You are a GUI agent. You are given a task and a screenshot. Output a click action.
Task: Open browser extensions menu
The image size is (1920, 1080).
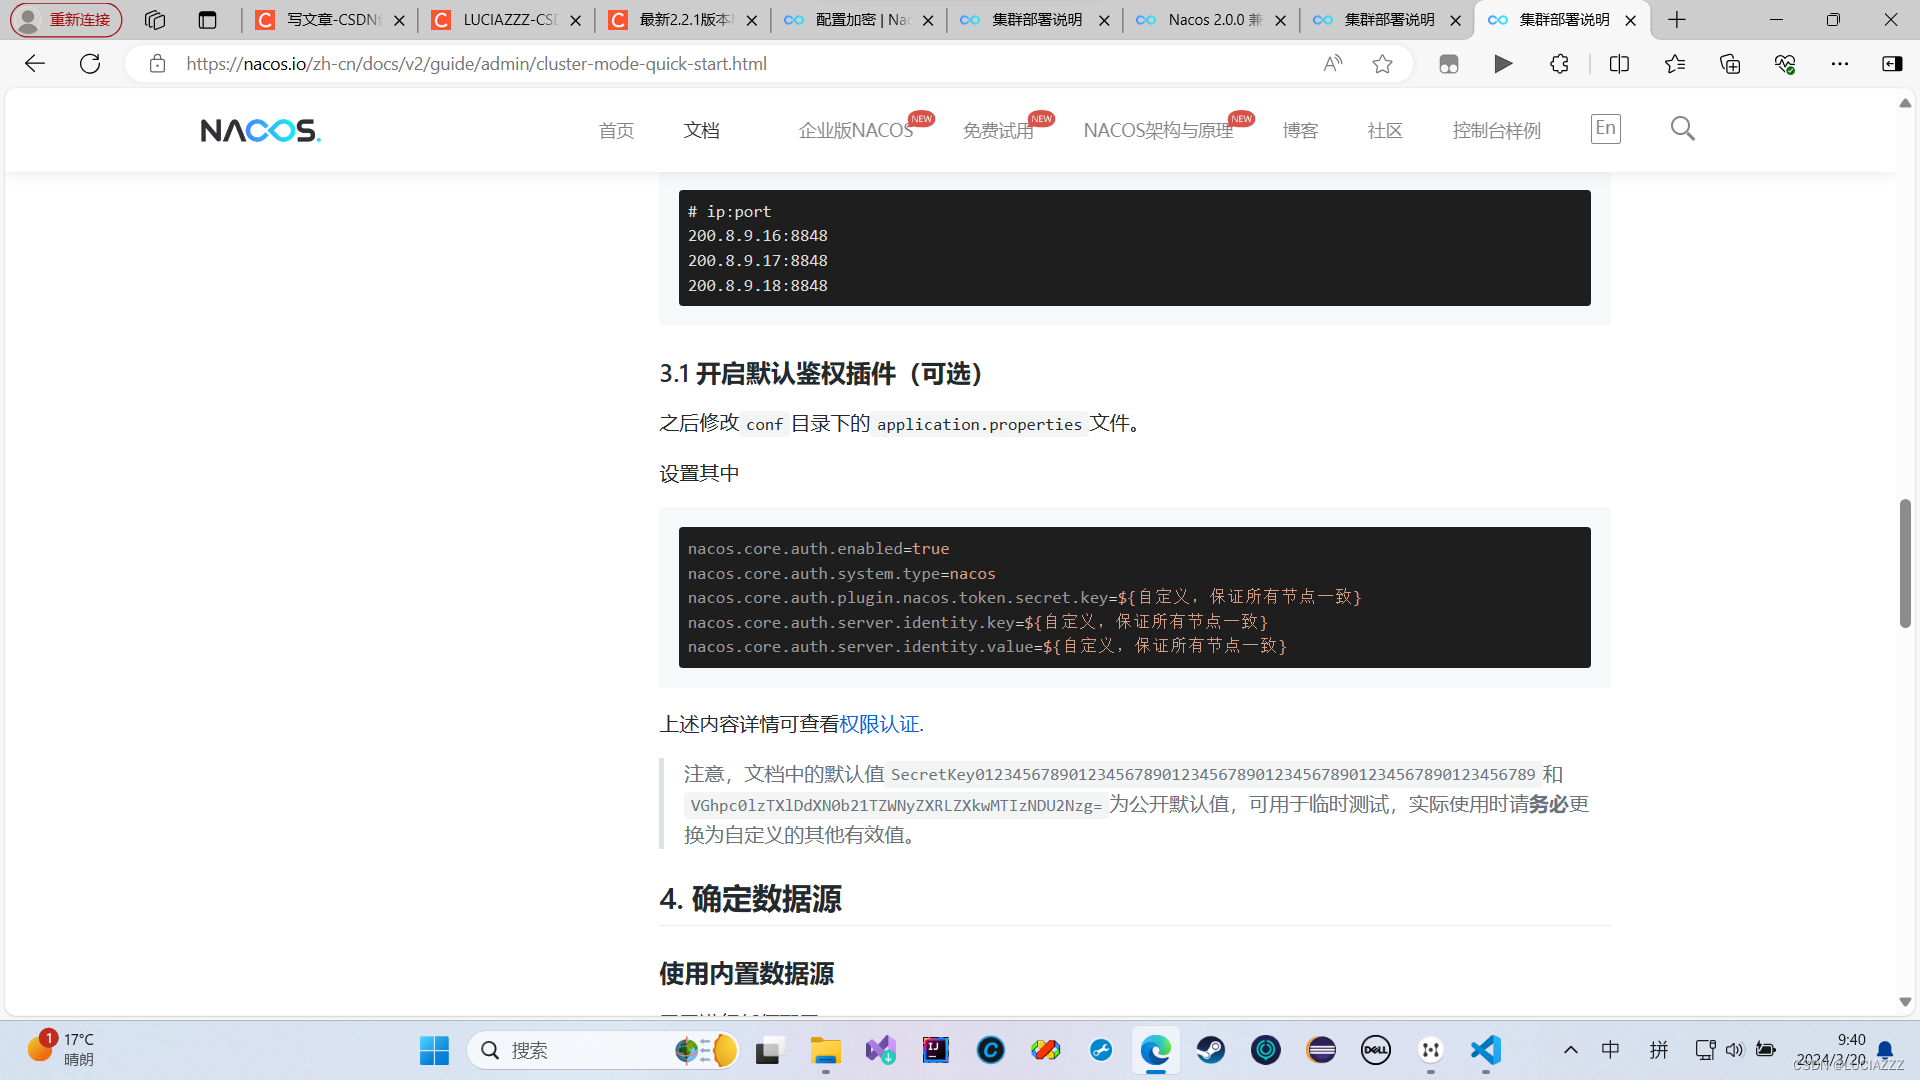(1559, 64)
